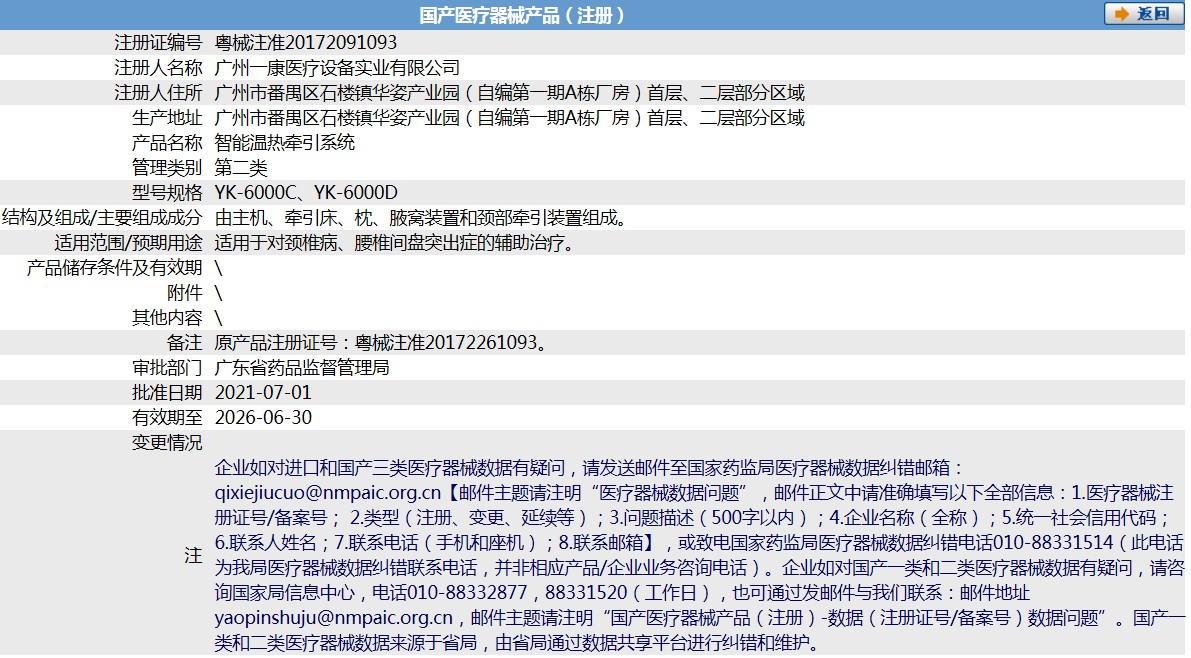The width and height of the screenshot is (1191, 658).
Task: Select the orange arrow icon on 返回 button
Action: (x=1122, y=14)
